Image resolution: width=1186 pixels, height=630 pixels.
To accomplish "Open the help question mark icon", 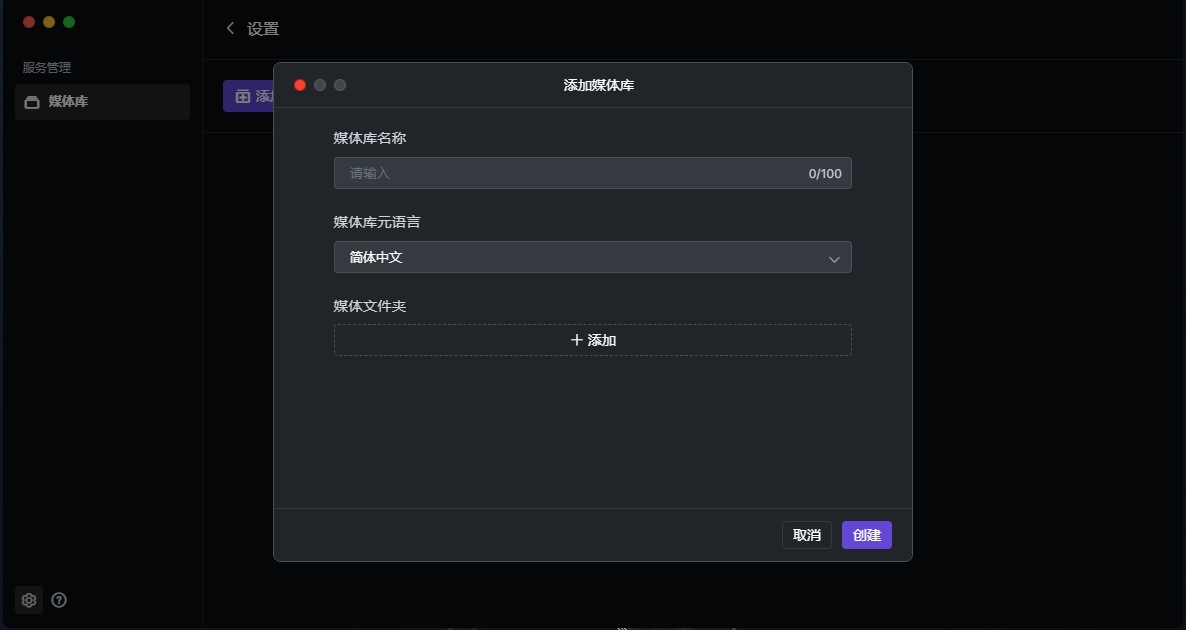I will [x=59, y=600].
